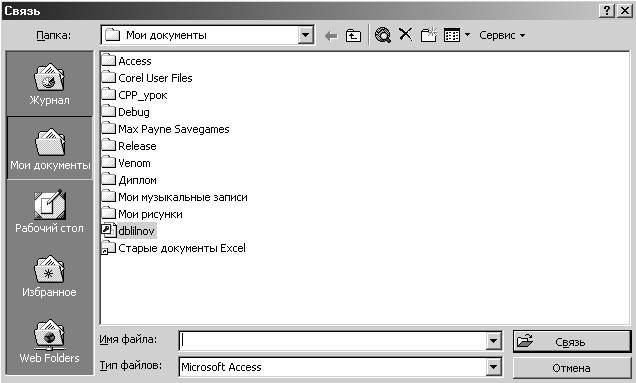Image resolution: width=636 pixels, height=383 pixels.
Task: Create a new folder via toolbar icon
Action: click(x=428, y=35)
